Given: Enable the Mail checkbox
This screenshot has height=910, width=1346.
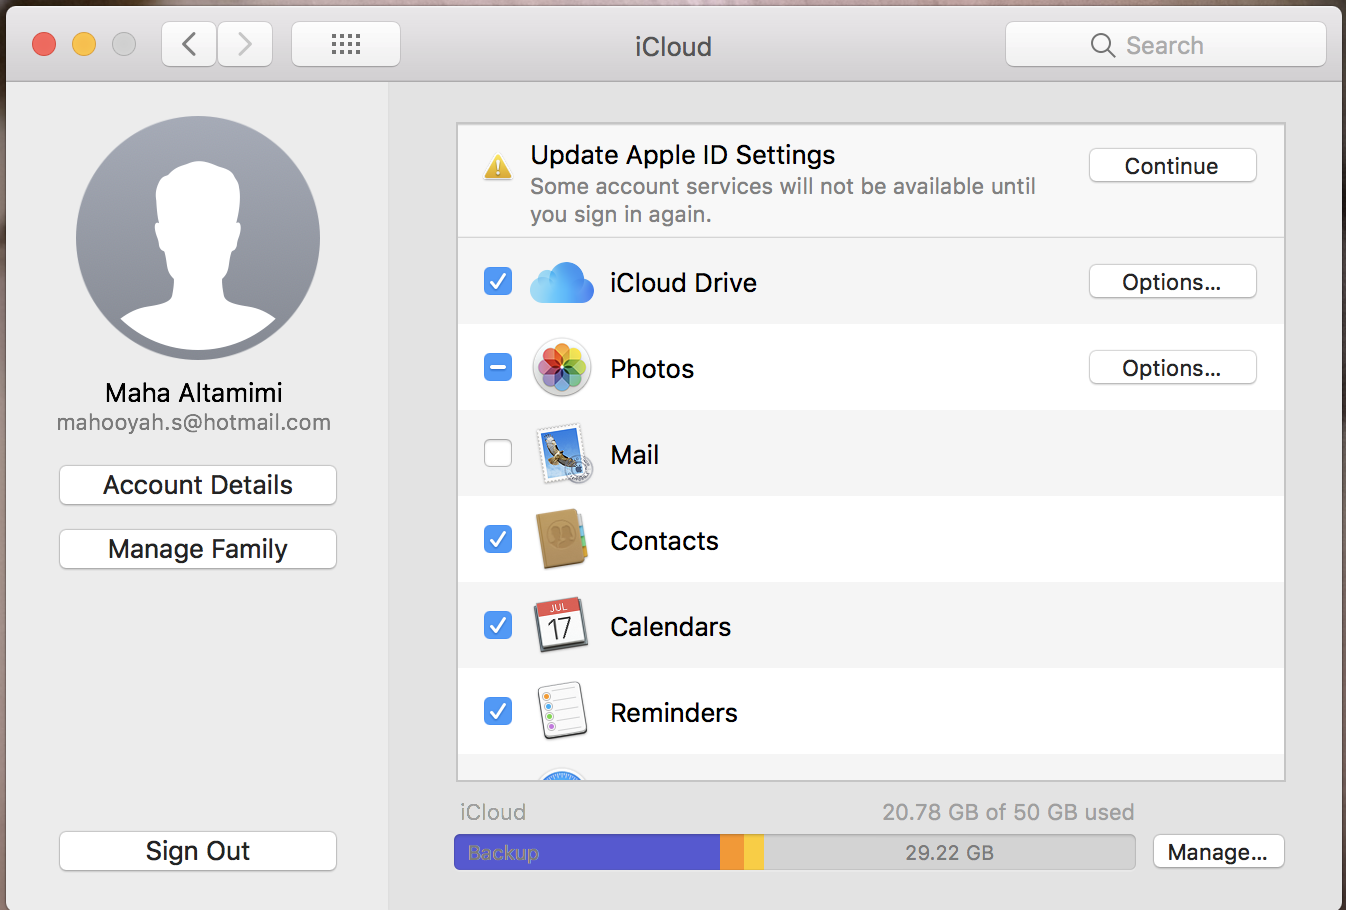Looking at the screenshot, I should (x=498, y=453).
